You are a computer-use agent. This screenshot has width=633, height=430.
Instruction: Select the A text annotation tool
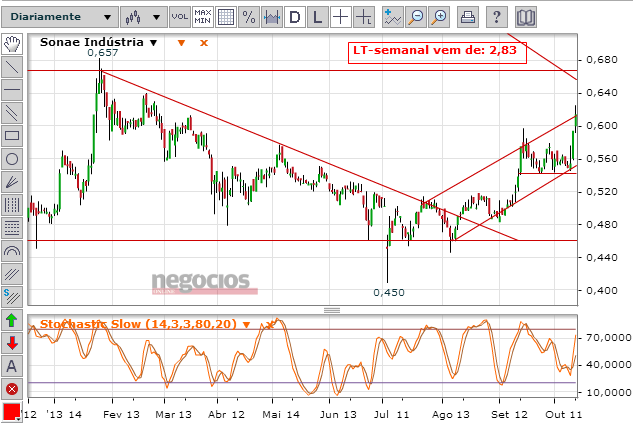pyautogui.click(x=12, y=366)
